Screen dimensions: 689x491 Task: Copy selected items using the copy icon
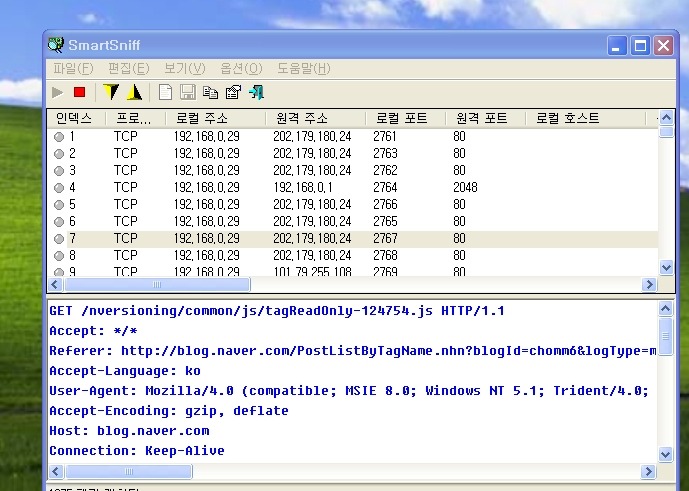tap(210, 93)
